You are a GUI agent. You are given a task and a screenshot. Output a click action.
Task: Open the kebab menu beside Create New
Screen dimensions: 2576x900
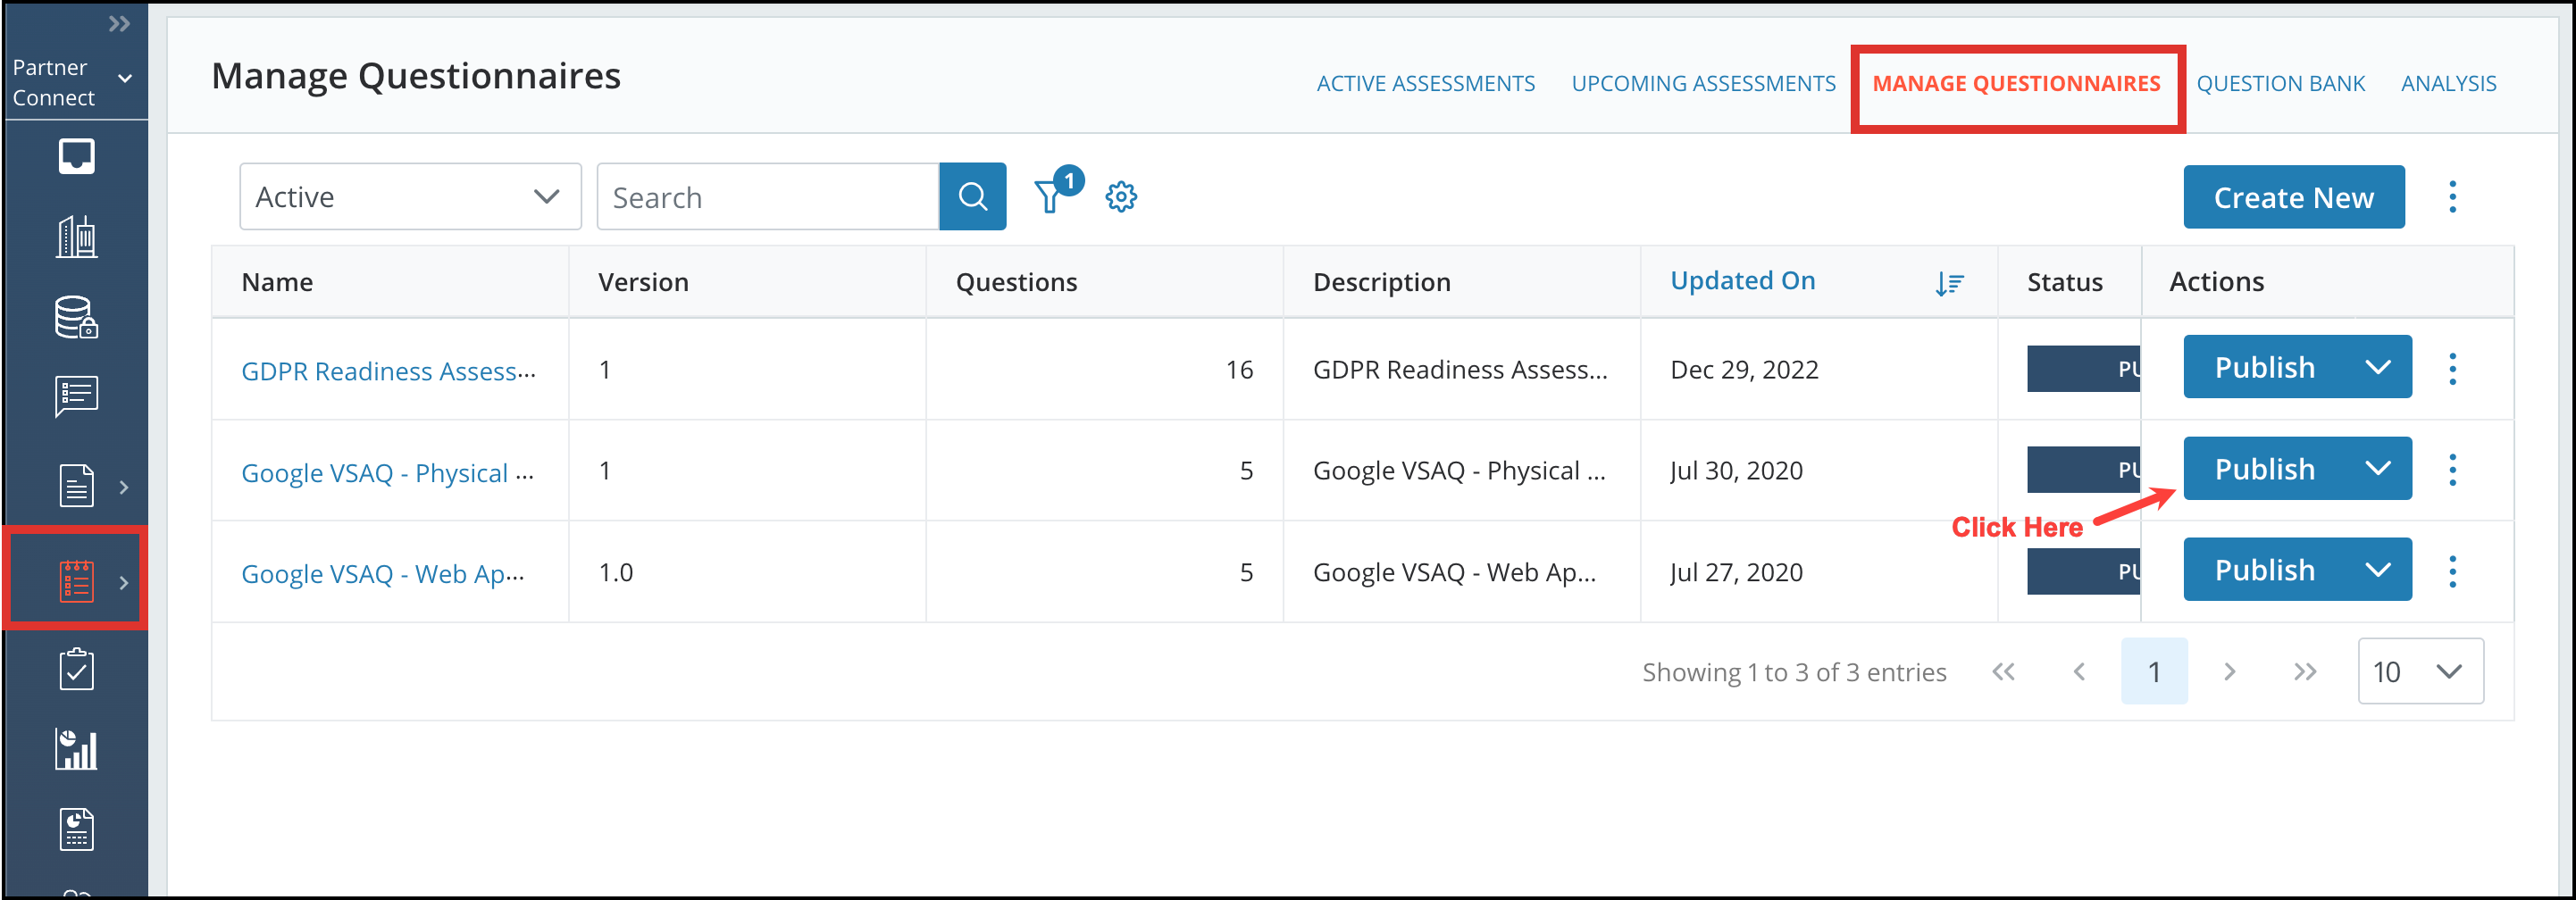click(x=2452, y=197)
